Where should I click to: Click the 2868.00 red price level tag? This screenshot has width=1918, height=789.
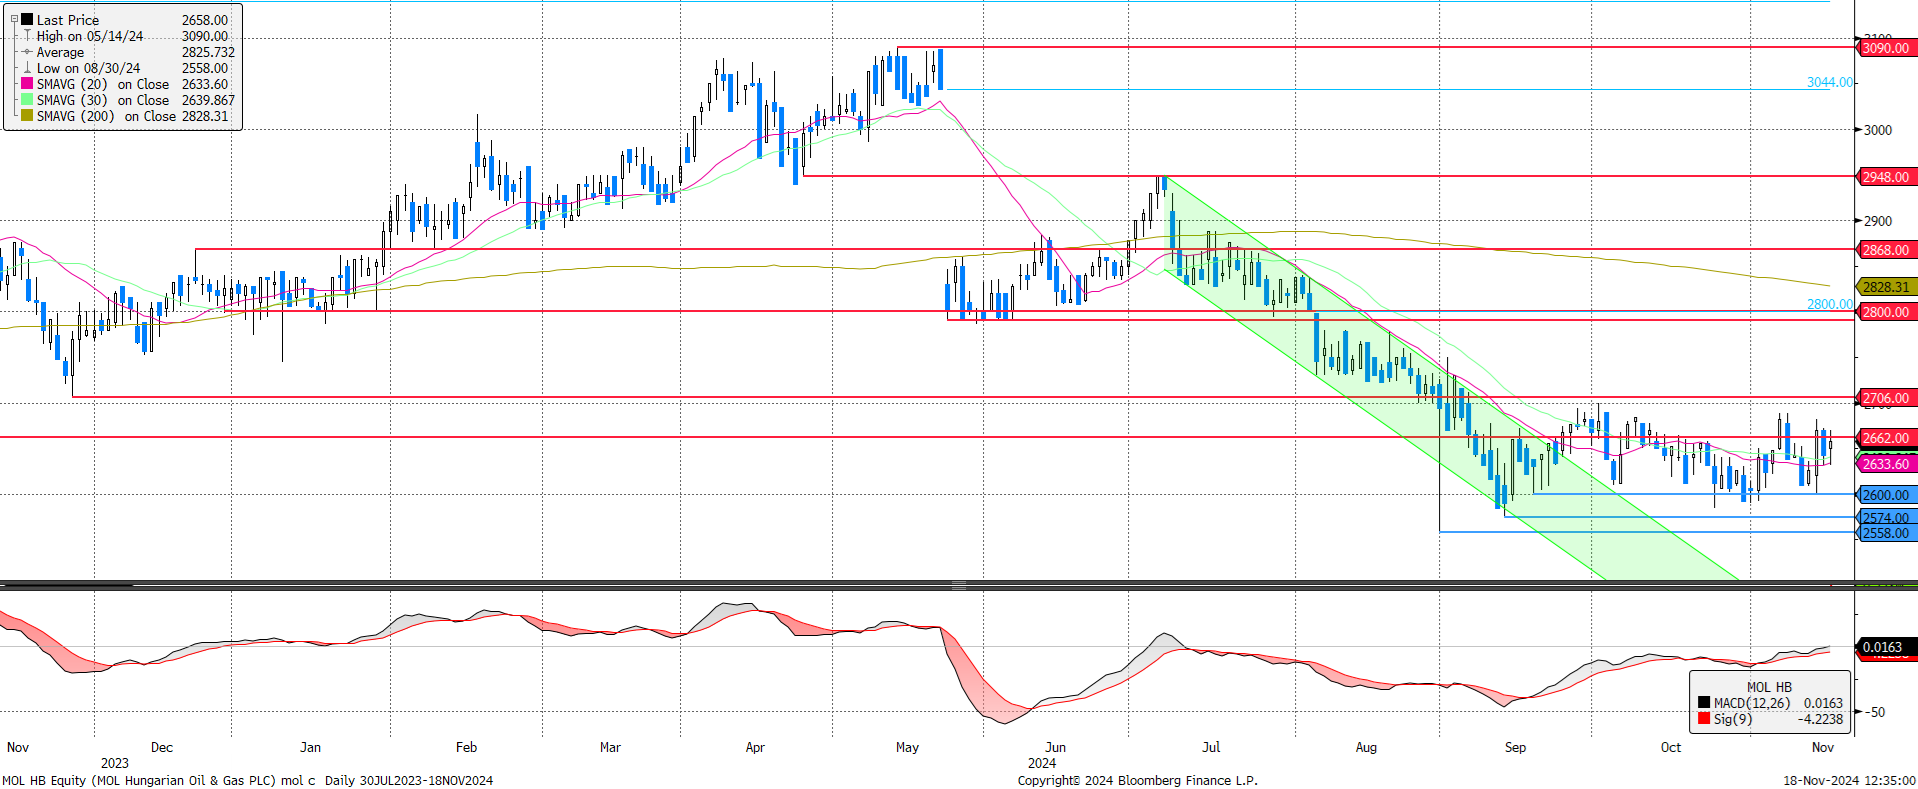pos(1886,250)
